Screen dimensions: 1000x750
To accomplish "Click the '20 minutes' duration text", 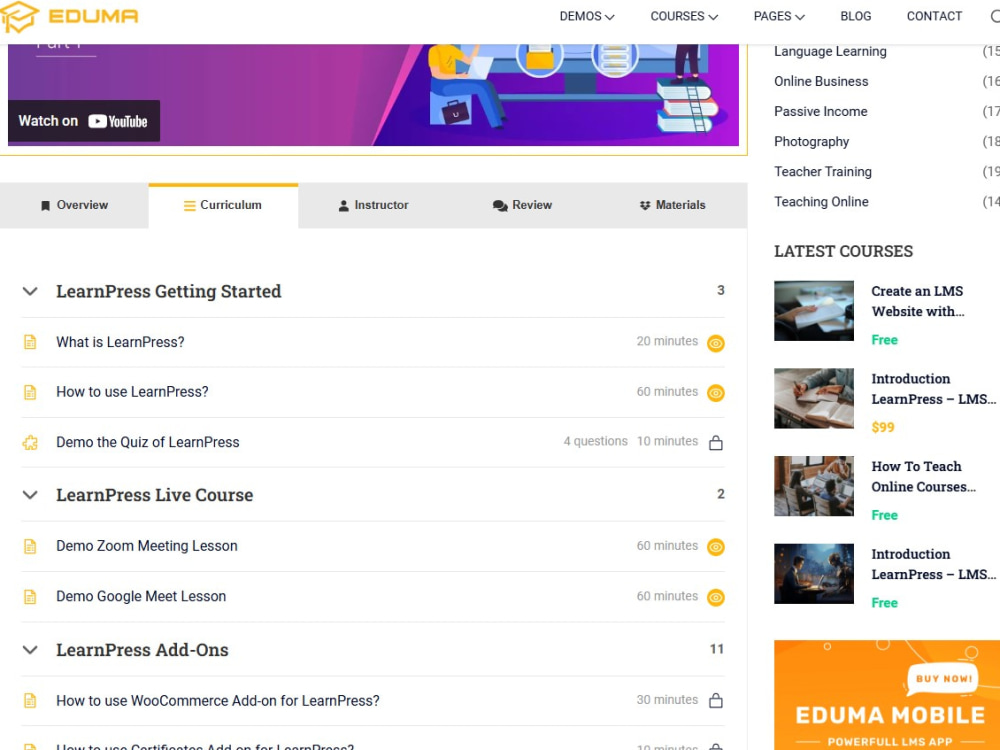I will click(x=667, y=341).
